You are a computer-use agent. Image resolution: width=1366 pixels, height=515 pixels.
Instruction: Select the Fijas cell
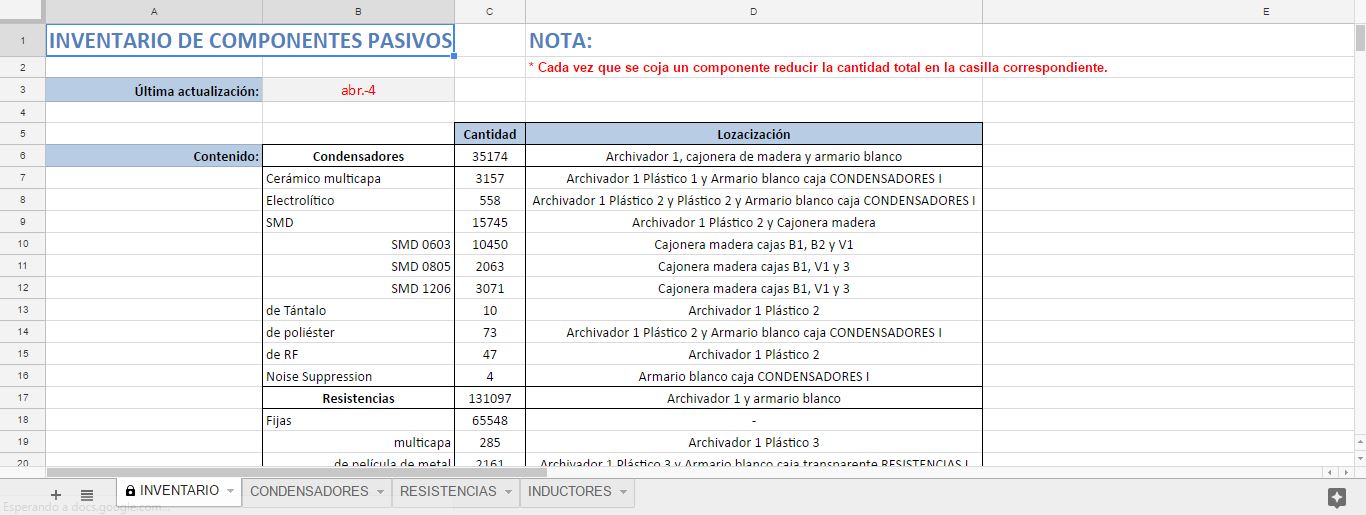click(358, 420)
